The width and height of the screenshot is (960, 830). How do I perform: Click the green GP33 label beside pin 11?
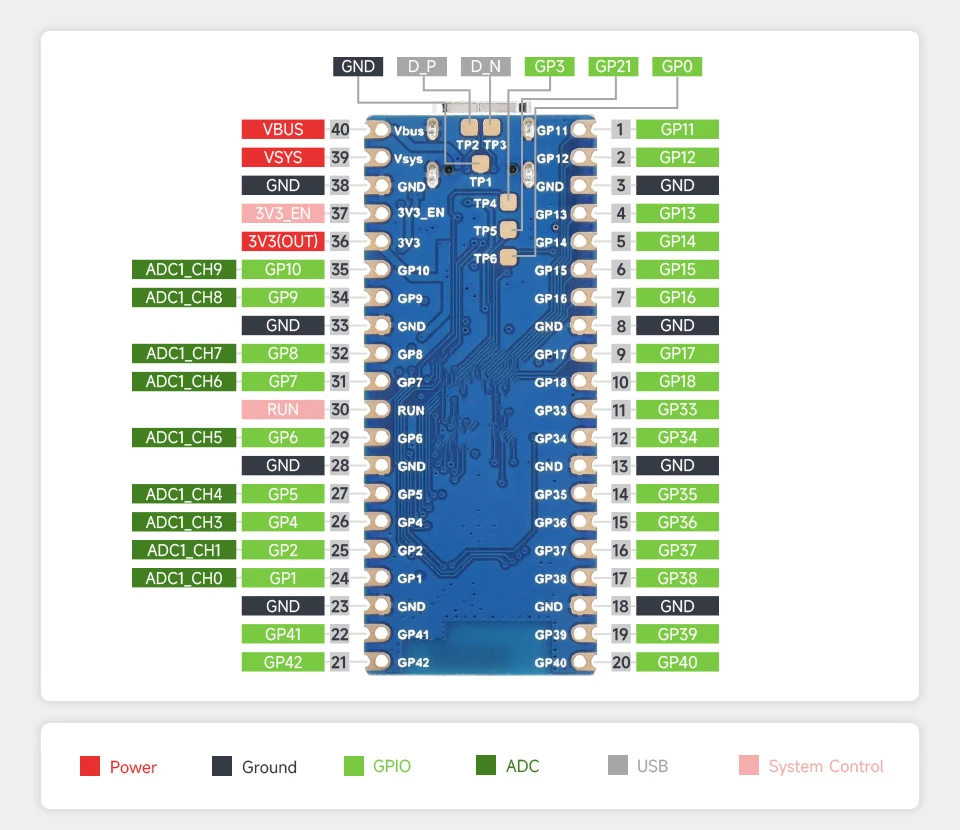pyautogui.click(x=677, y=409)
